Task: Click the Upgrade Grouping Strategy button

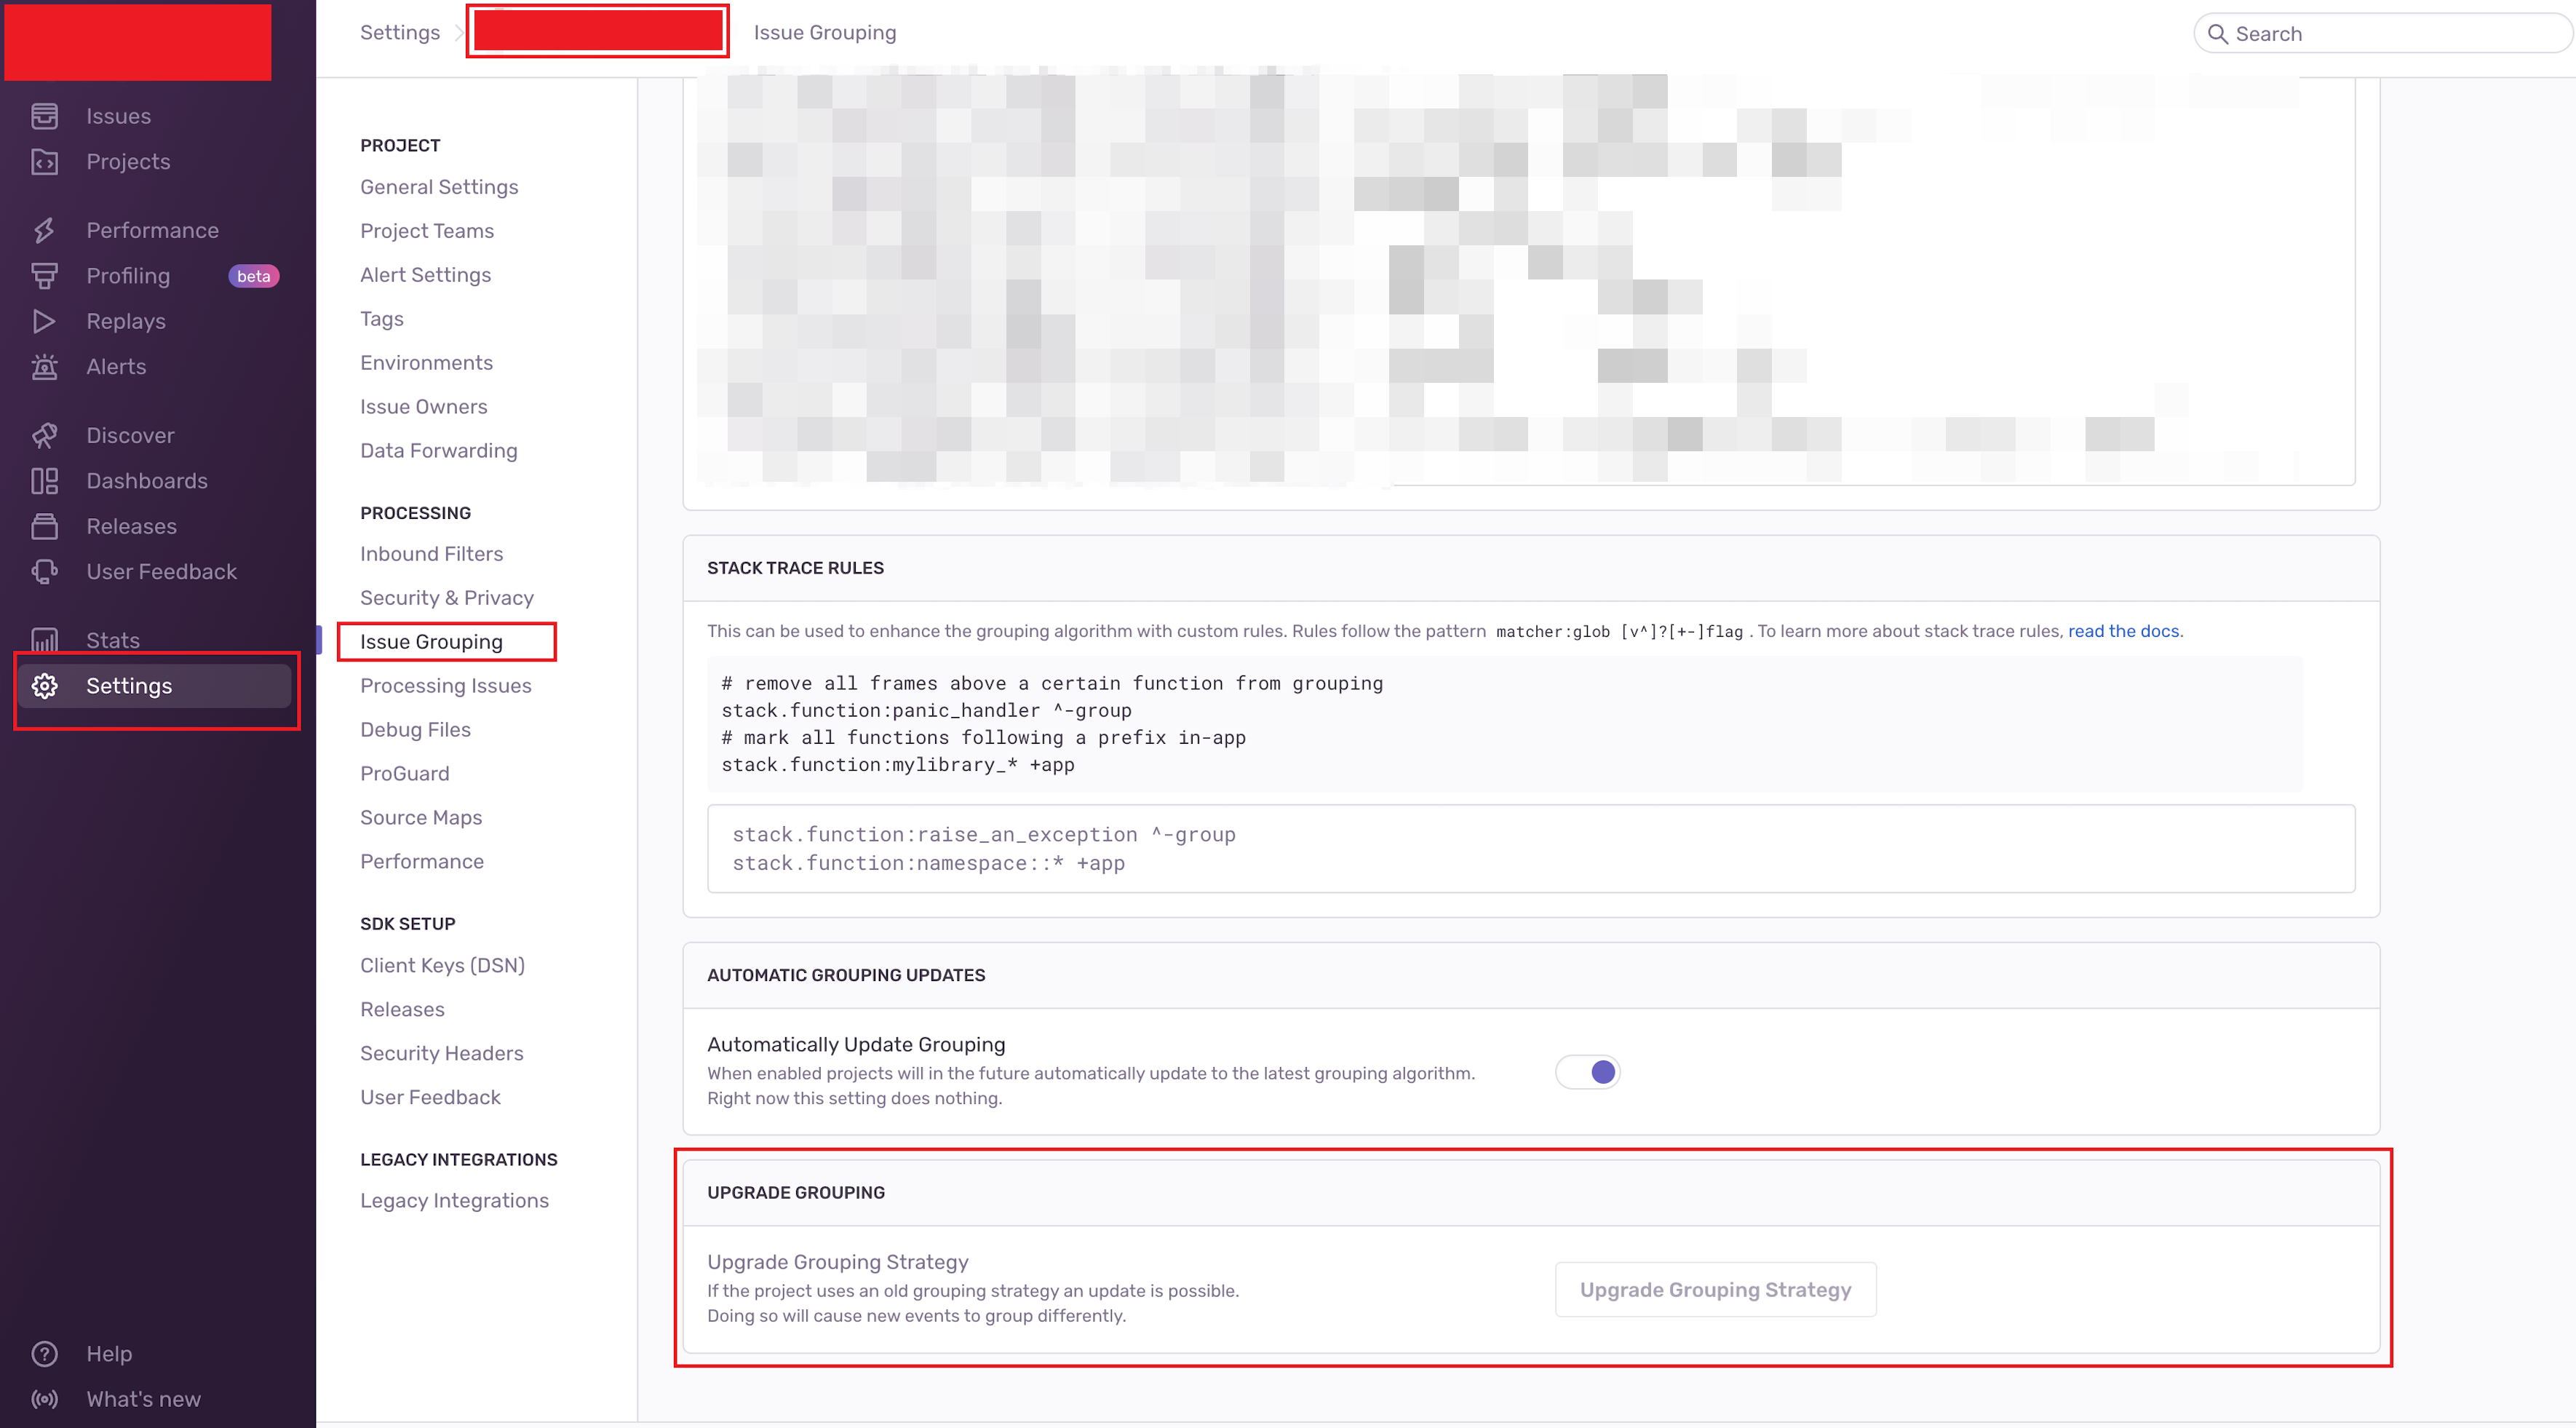Action: point(1715,1290)
